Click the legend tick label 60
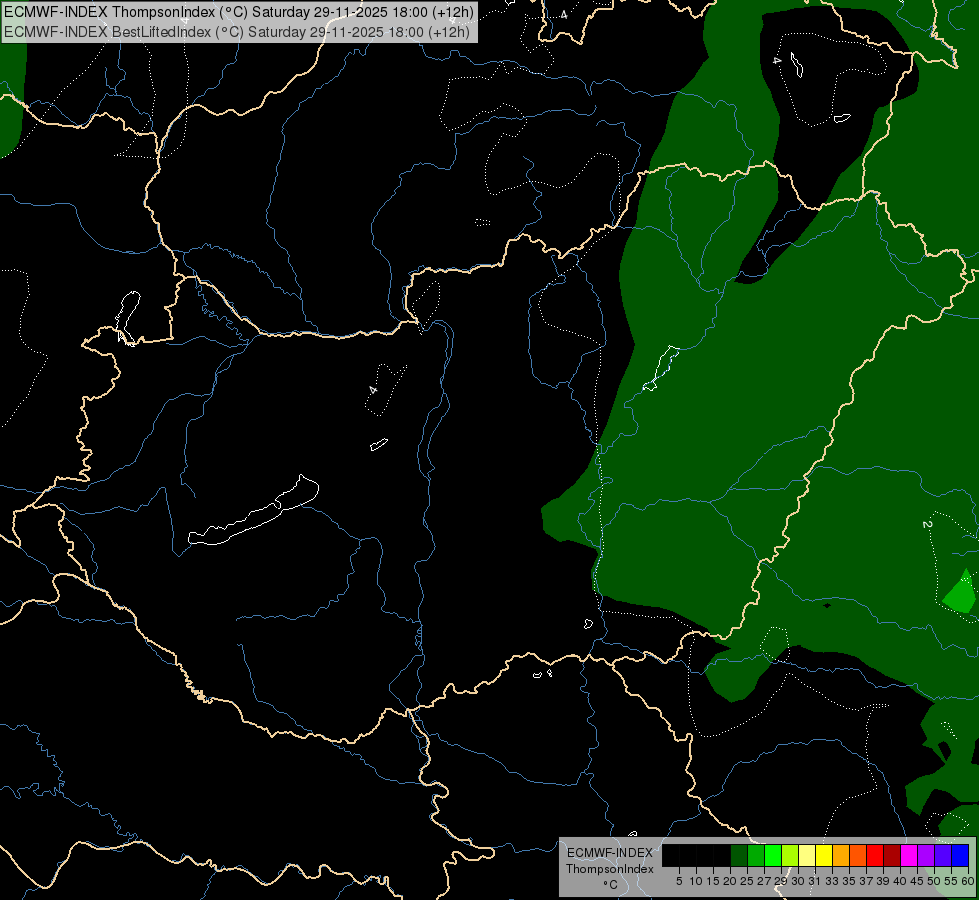 click(x=968, y=881)
